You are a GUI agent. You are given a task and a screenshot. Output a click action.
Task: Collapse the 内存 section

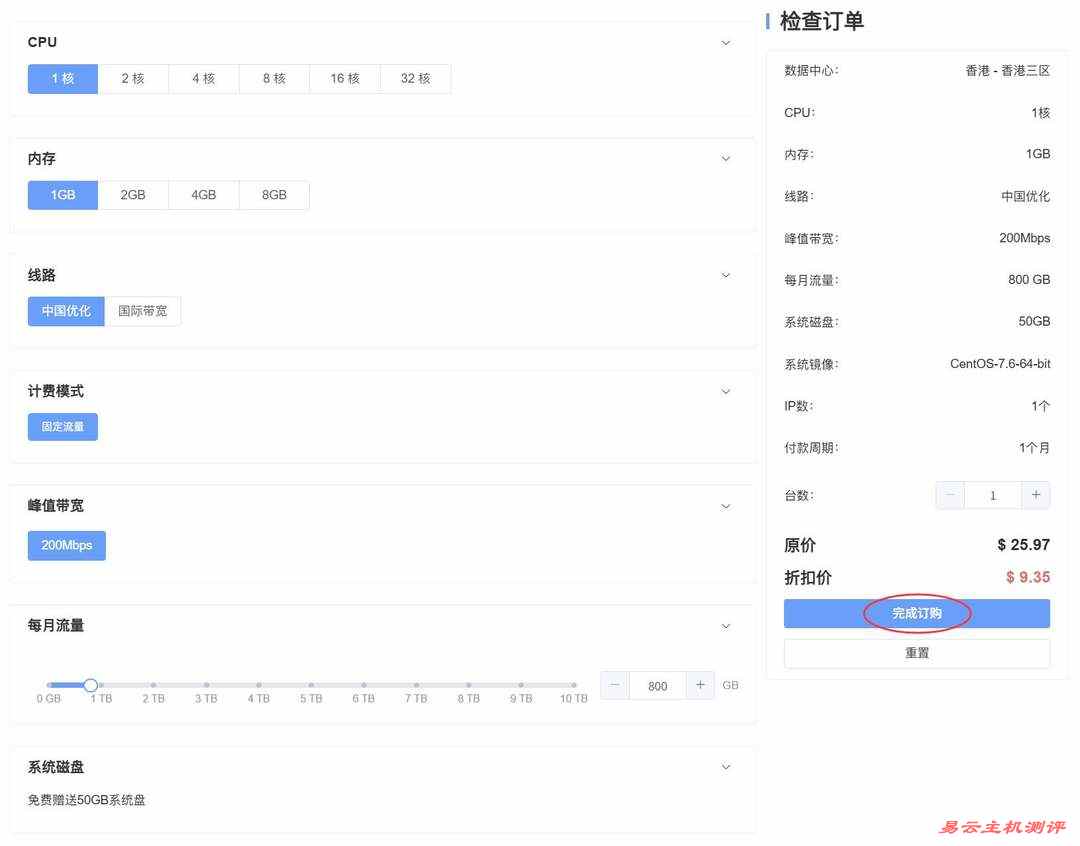(725, 158)
